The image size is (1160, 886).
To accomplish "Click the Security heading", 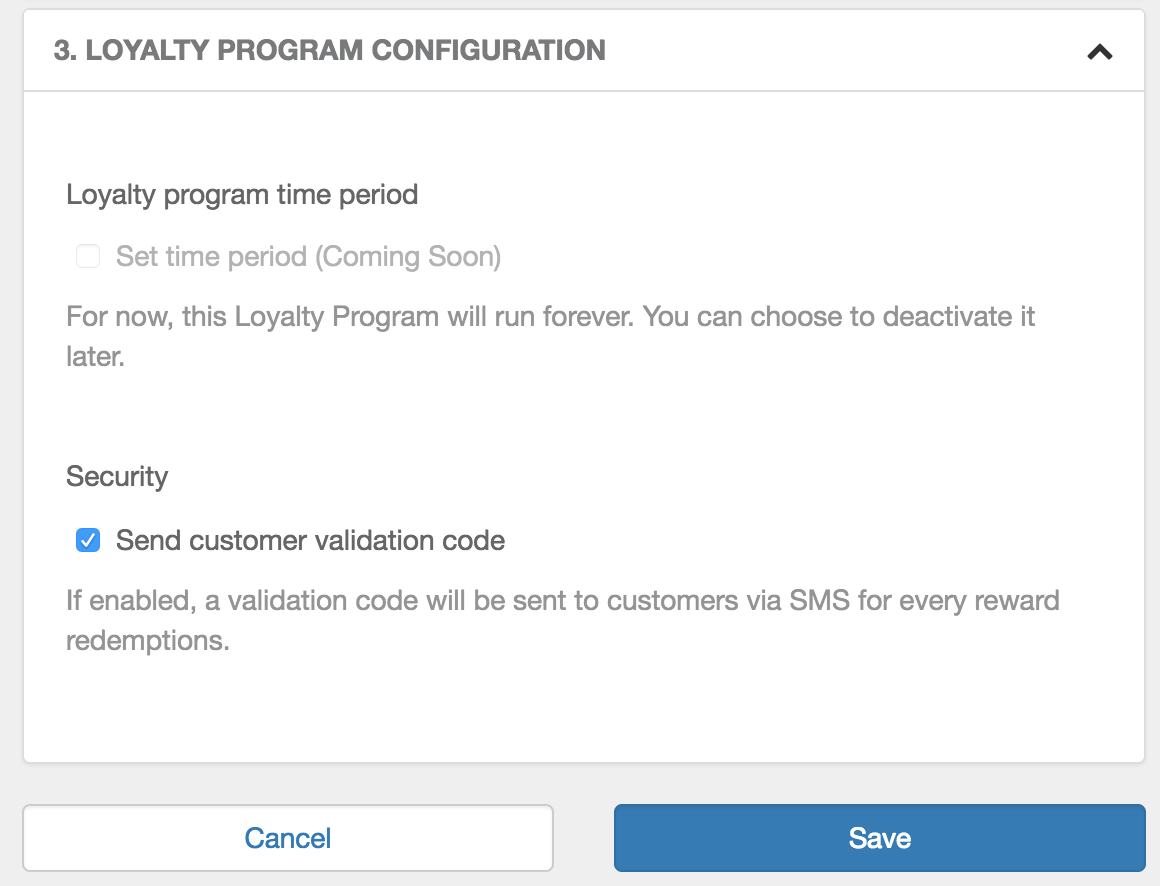I will (117, 476).
